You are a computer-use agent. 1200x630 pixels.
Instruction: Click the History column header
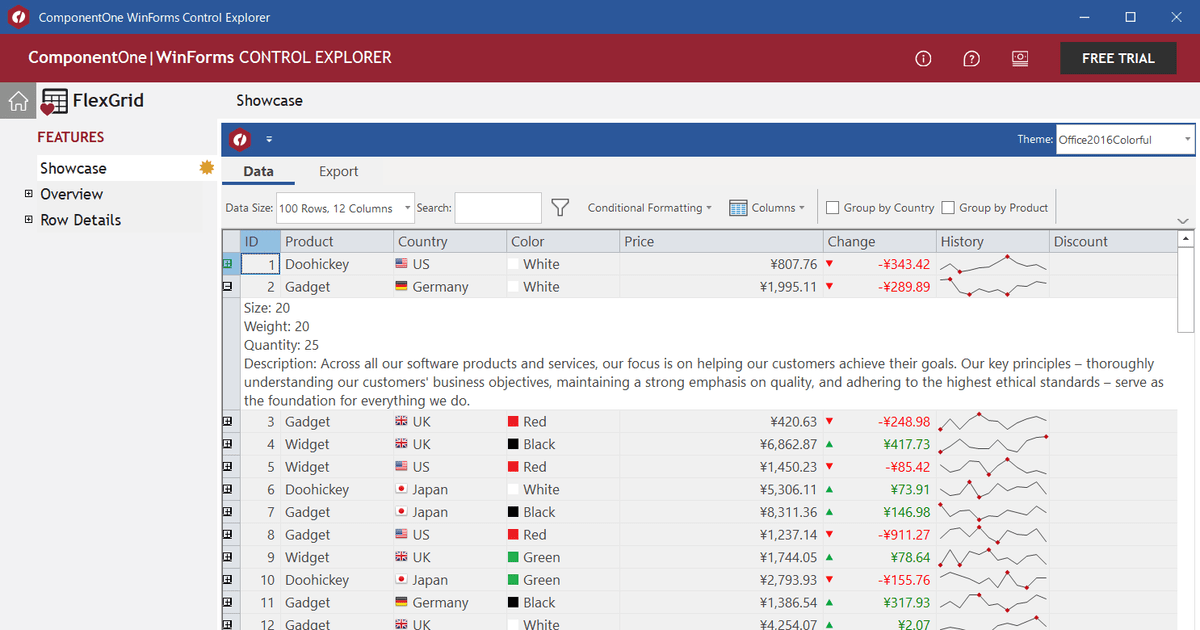(992, 241)
